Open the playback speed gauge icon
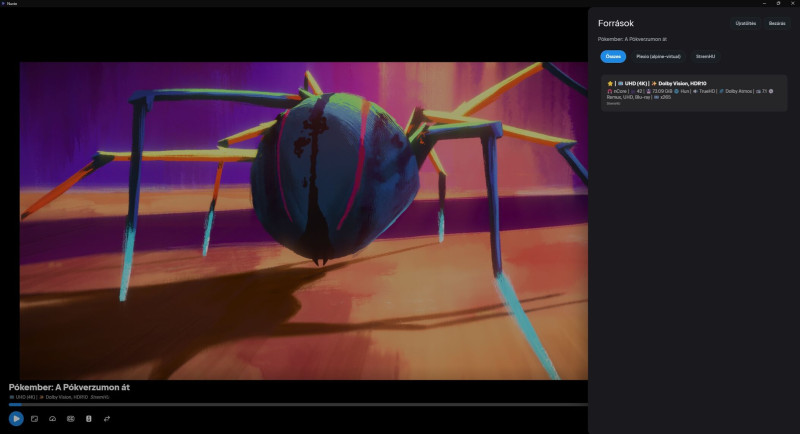This screenshot has width=800, height=434. (x=53, y=419)
